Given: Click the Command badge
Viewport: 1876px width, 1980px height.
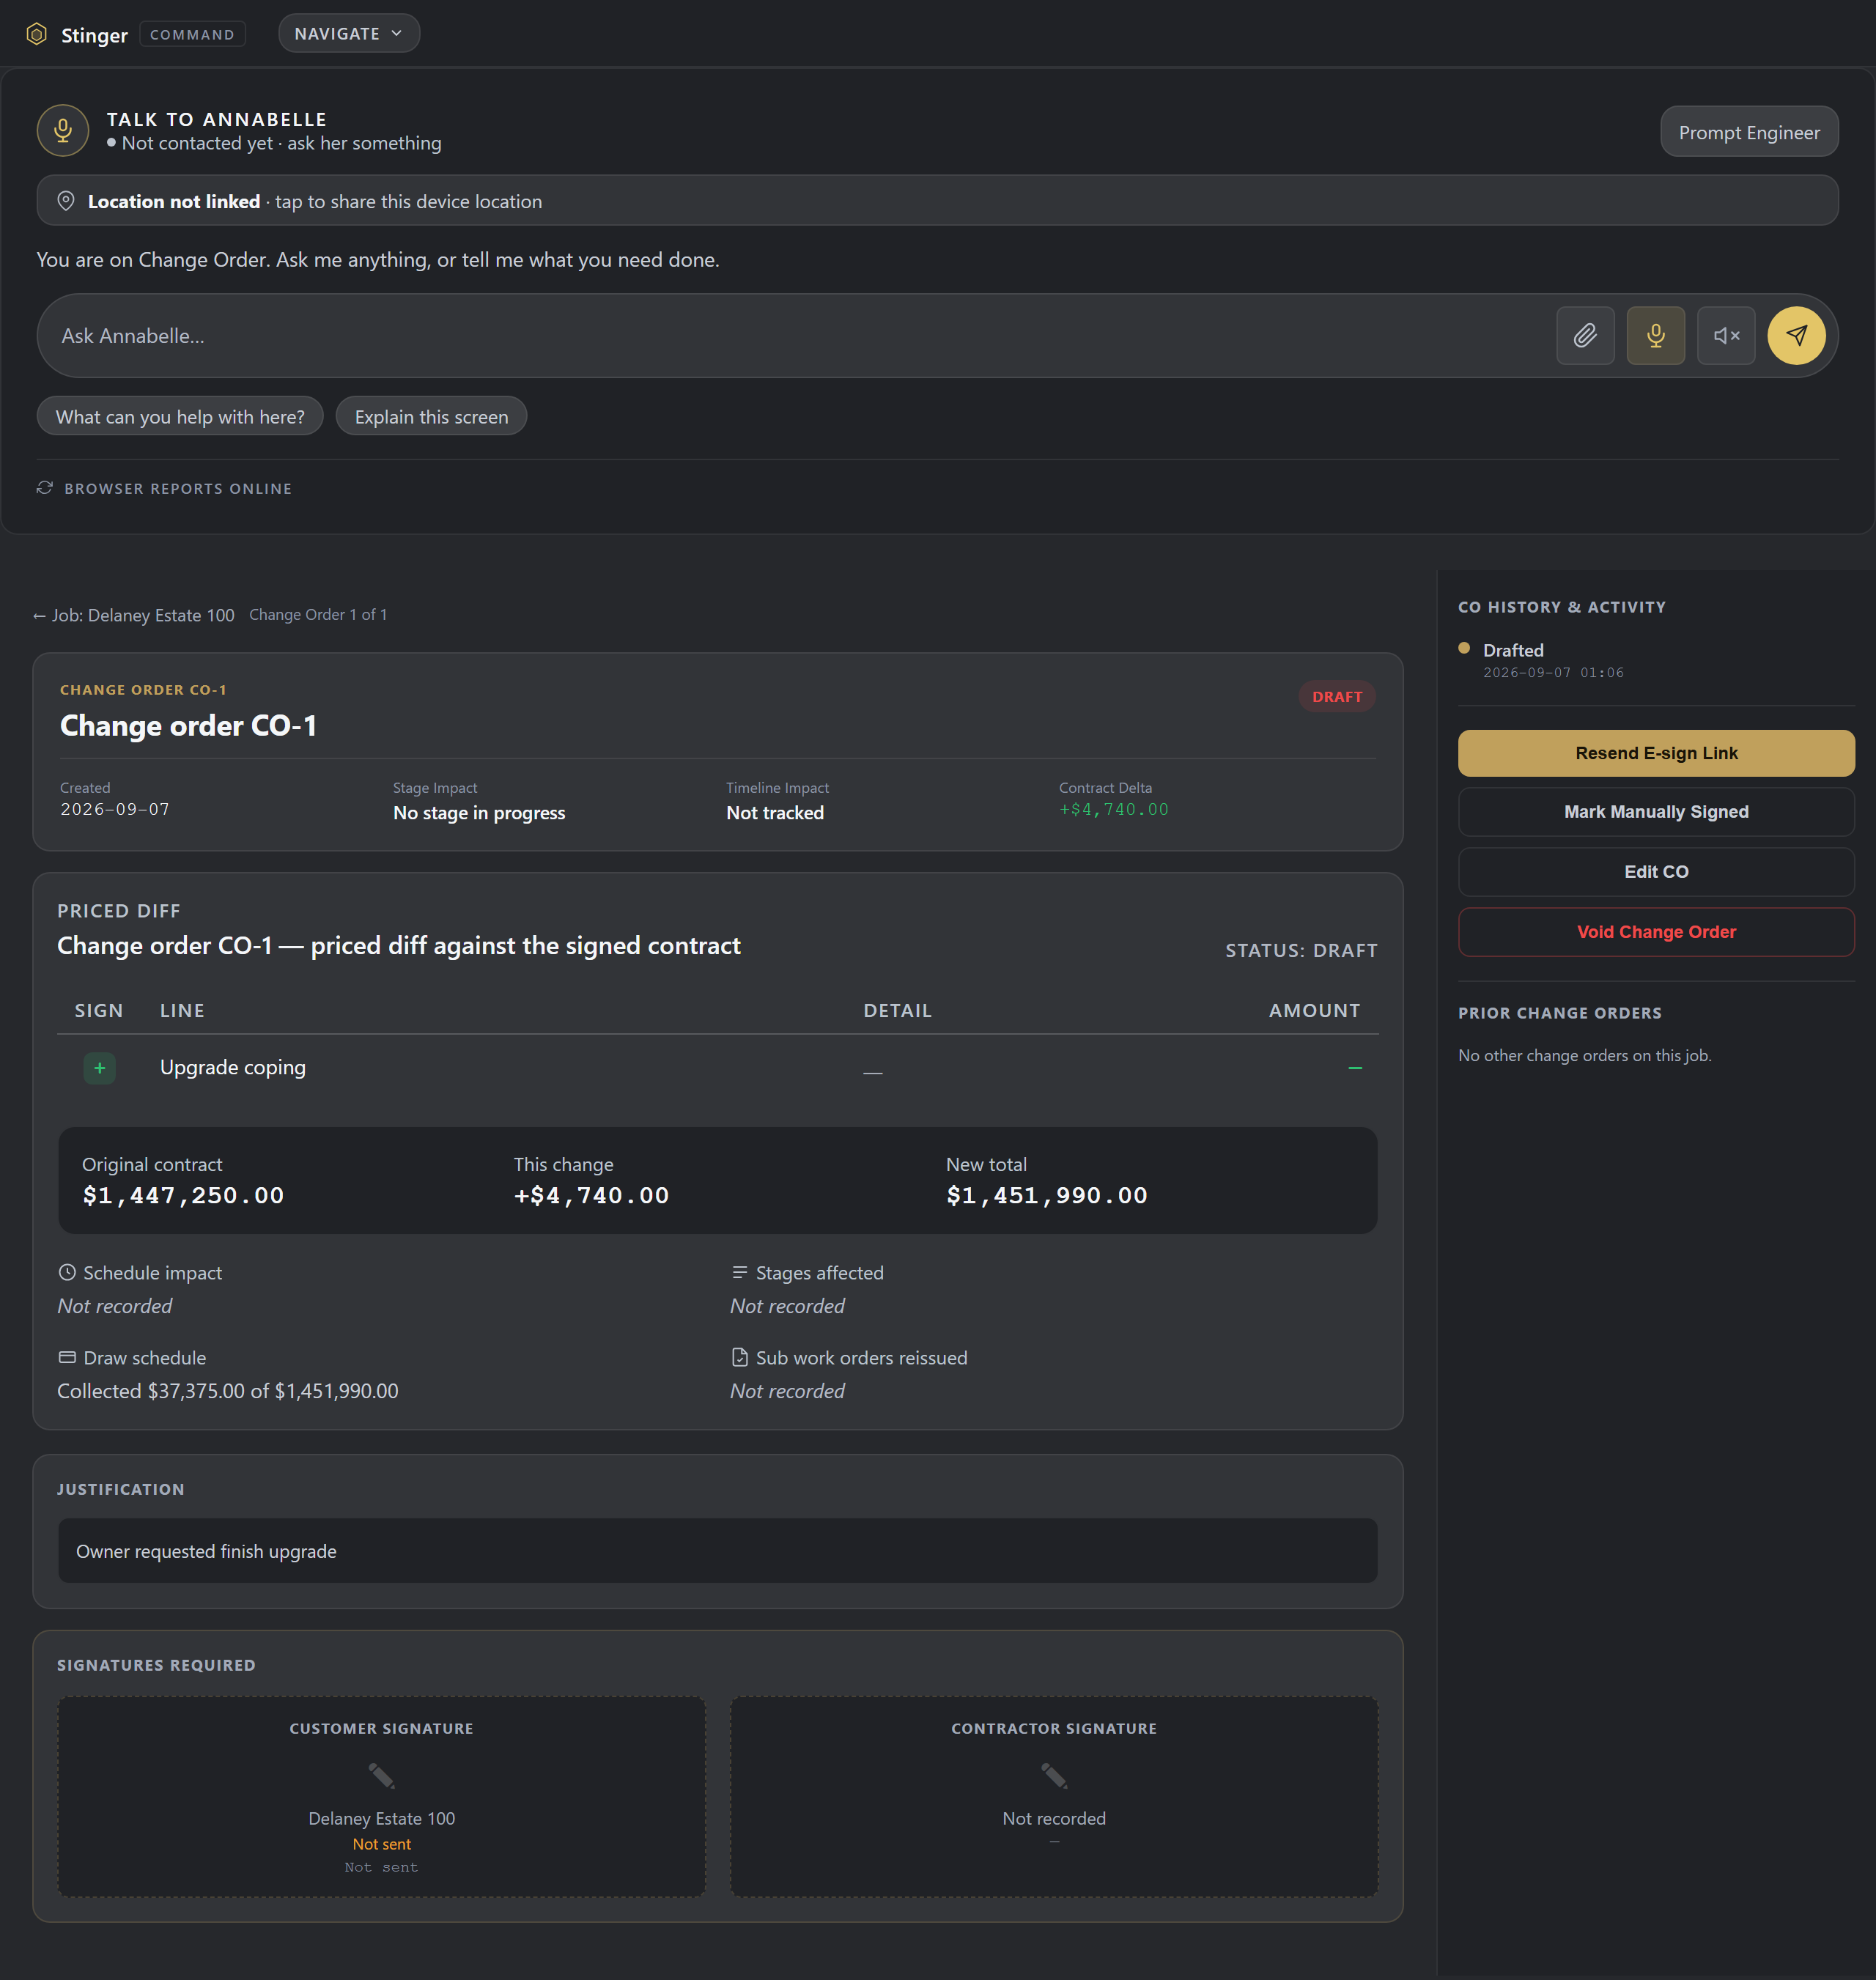Looking at the screenshot, I should click(192, 34).
